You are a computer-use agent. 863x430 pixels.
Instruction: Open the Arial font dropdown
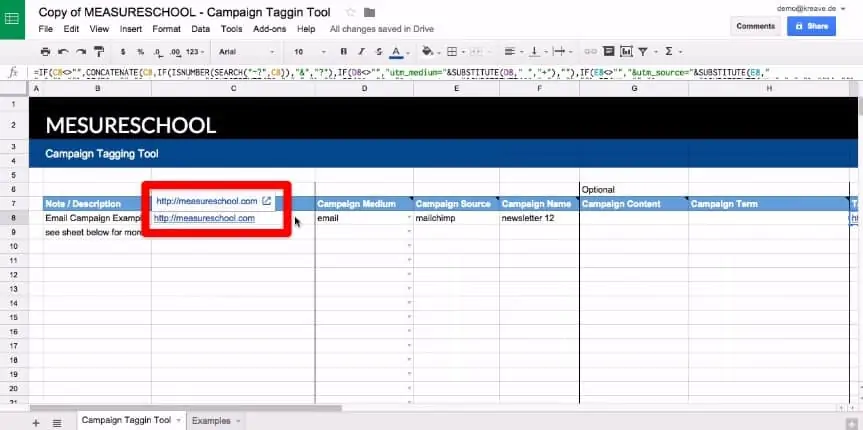[246, 52]
